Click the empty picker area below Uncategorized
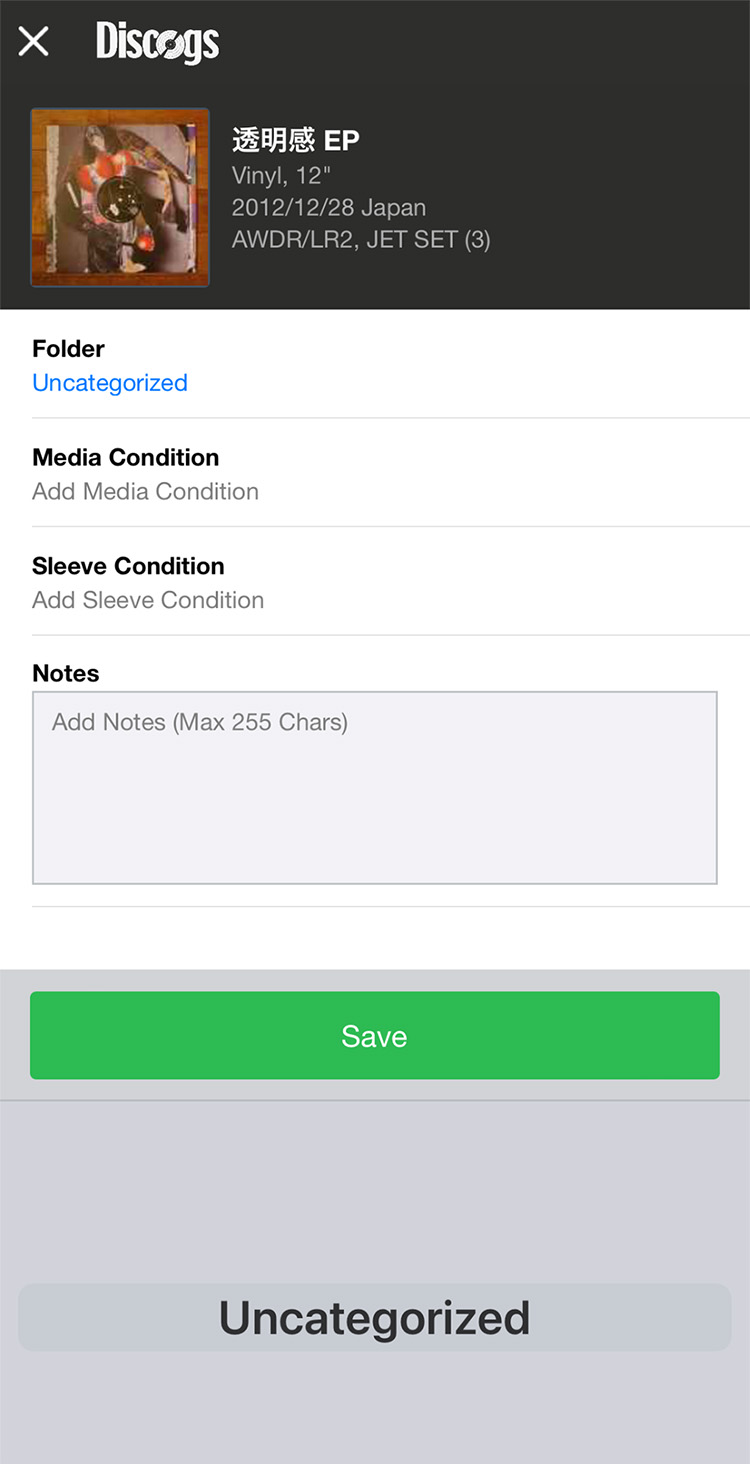Image resolution: width=750 pixels, height=1464 pixels. pyautogui.click(x=375, y=1410)
